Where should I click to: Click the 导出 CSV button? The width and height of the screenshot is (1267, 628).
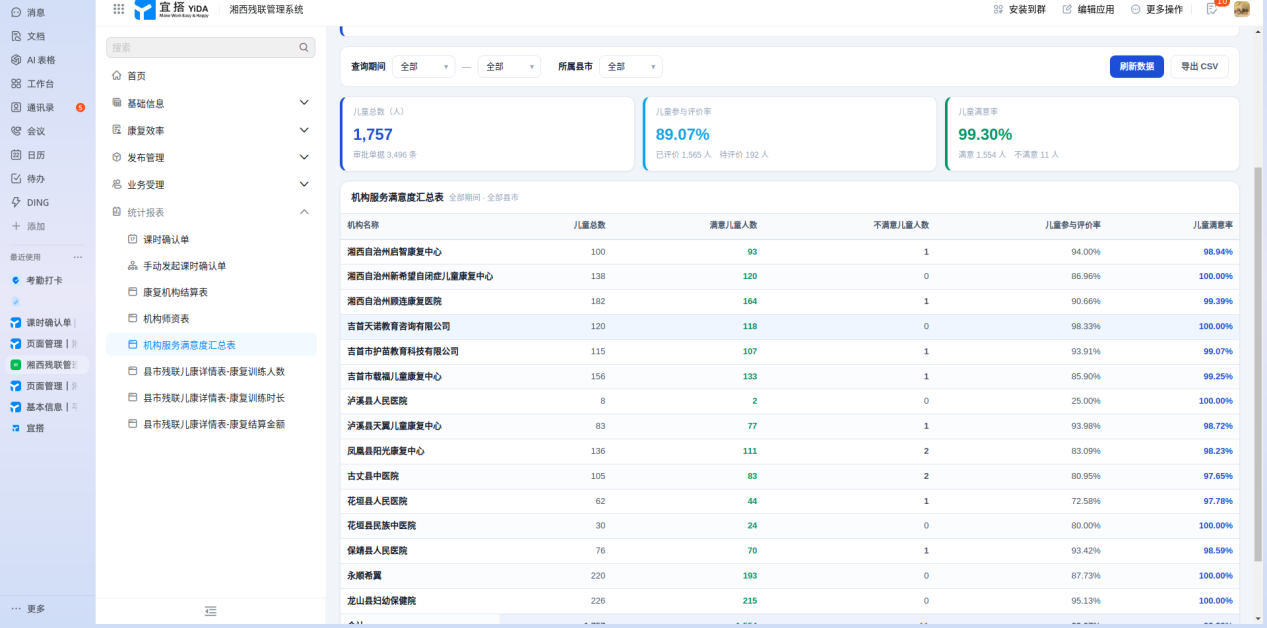tap(1199, 66)
